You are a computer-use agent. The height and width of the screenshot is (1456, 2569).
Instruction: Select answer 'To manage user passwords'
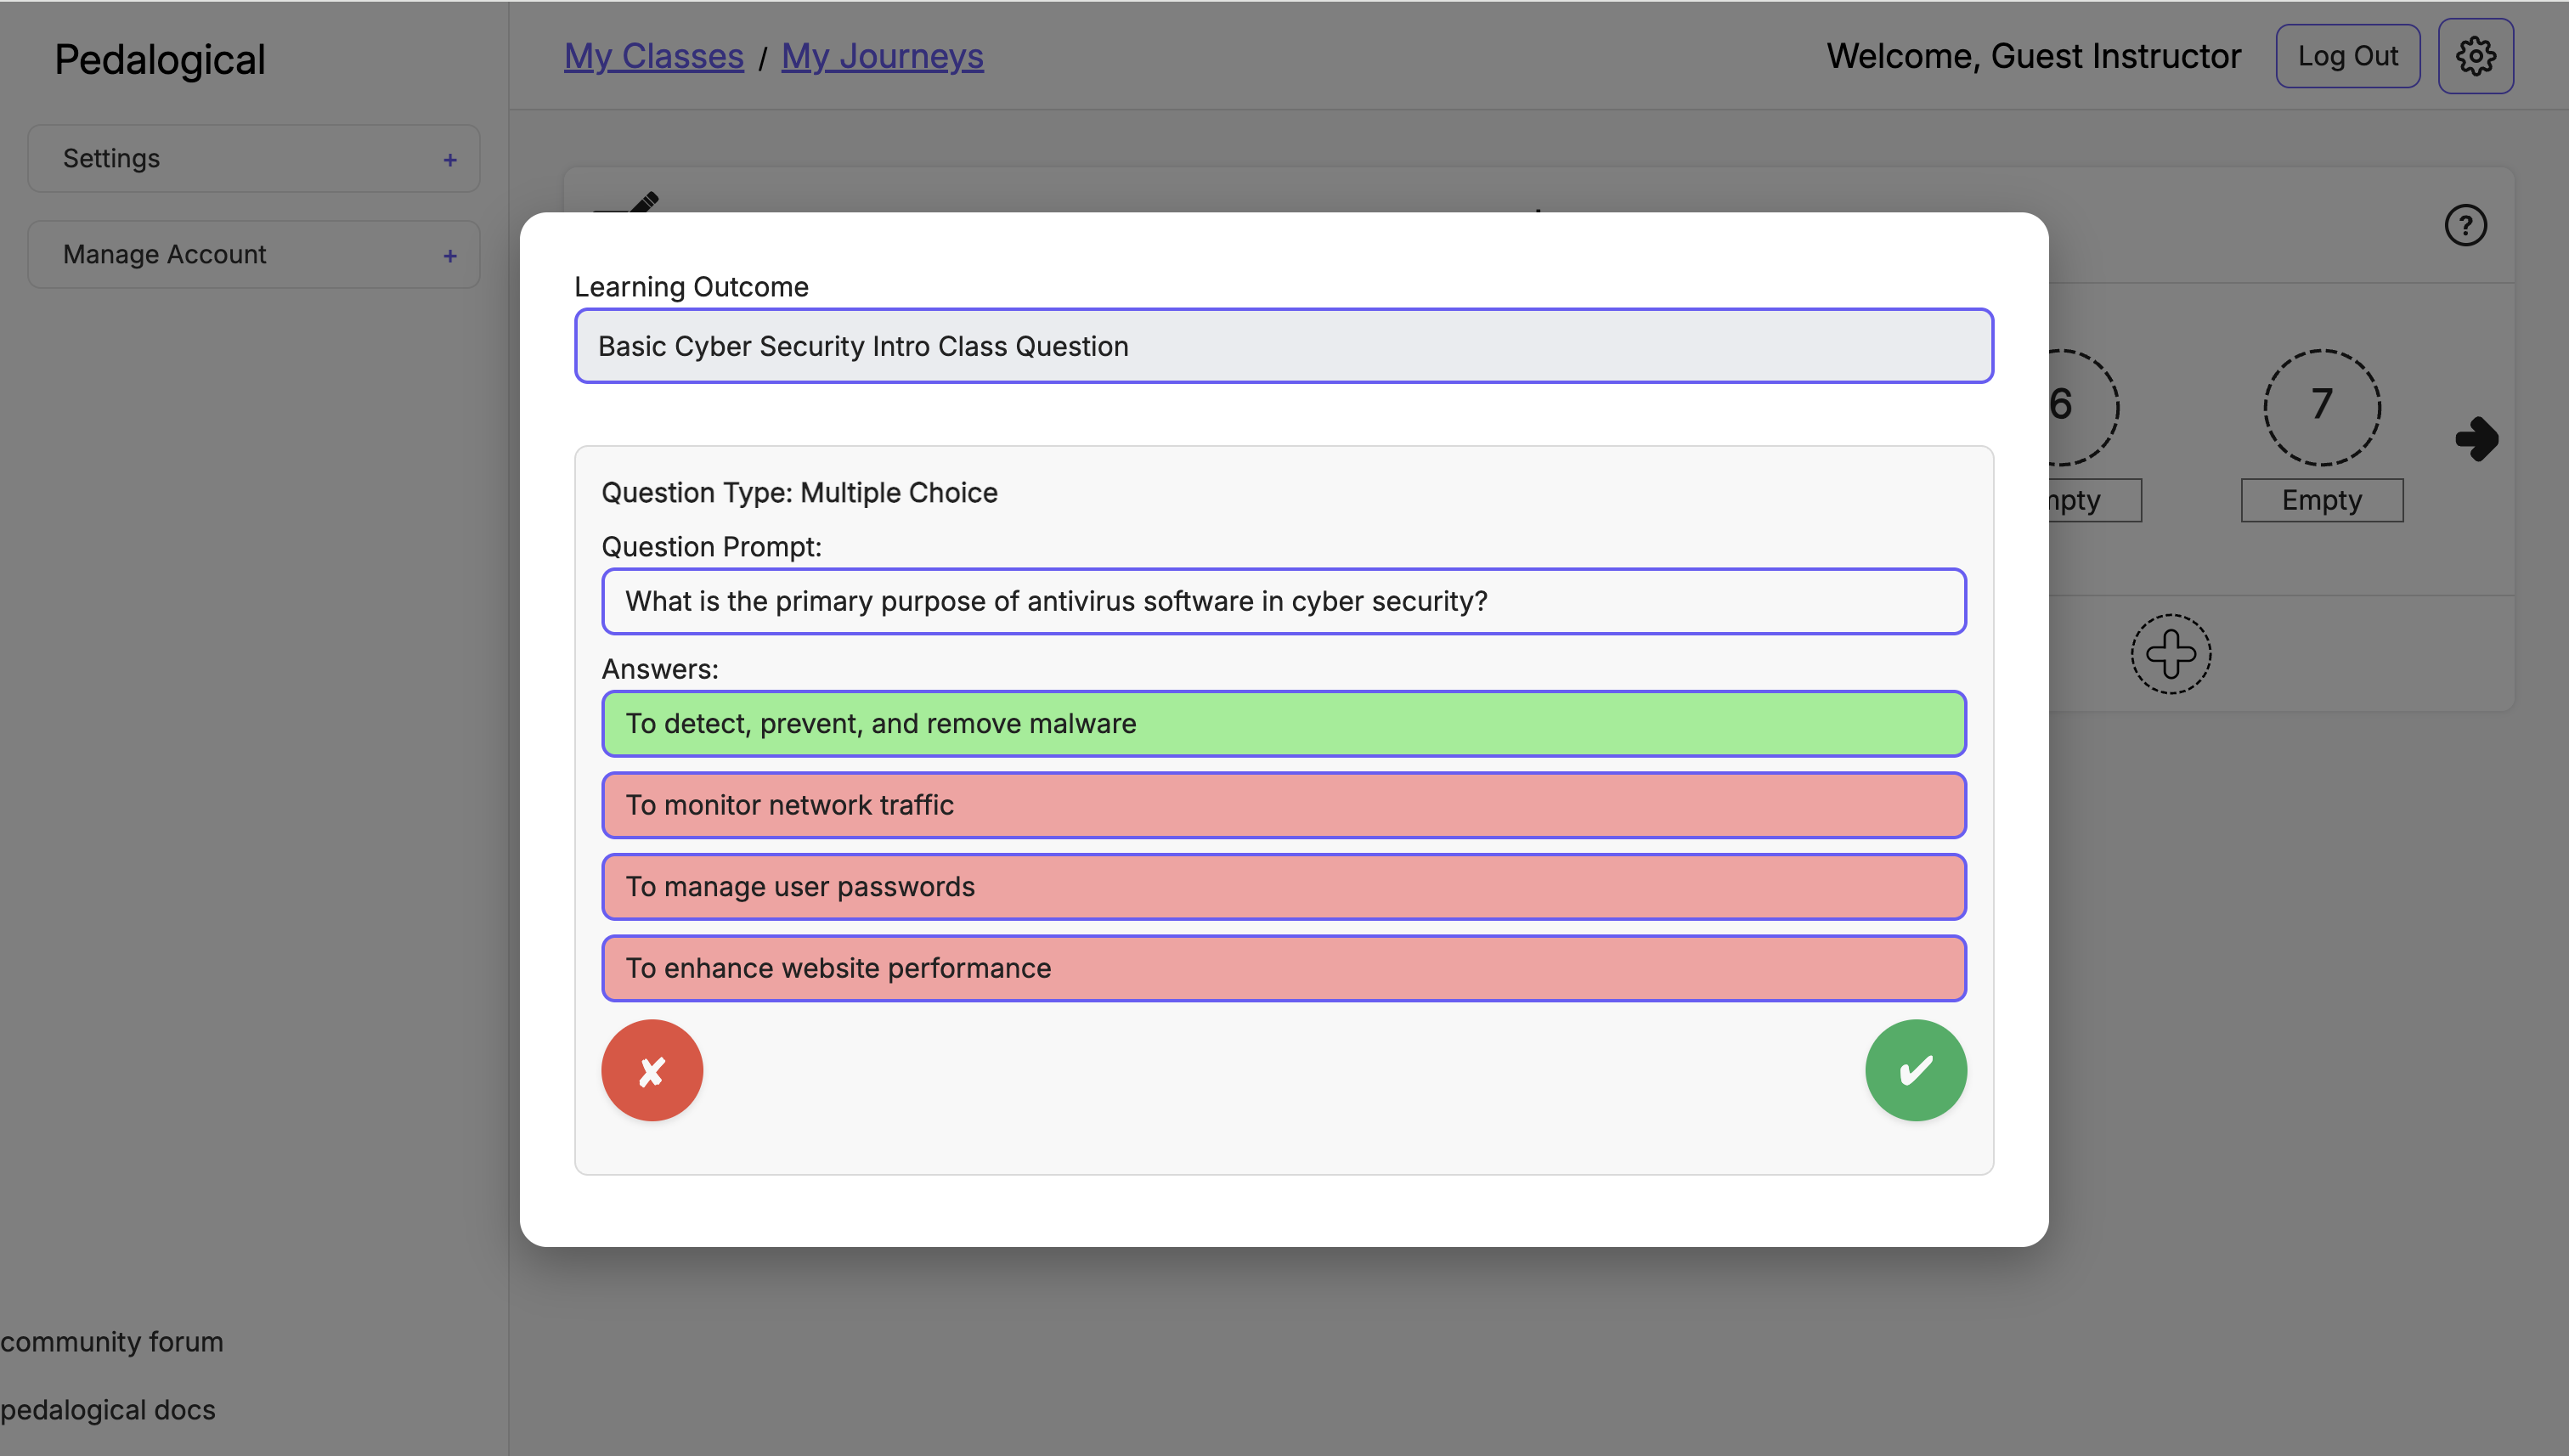[x=1283, y=886]
